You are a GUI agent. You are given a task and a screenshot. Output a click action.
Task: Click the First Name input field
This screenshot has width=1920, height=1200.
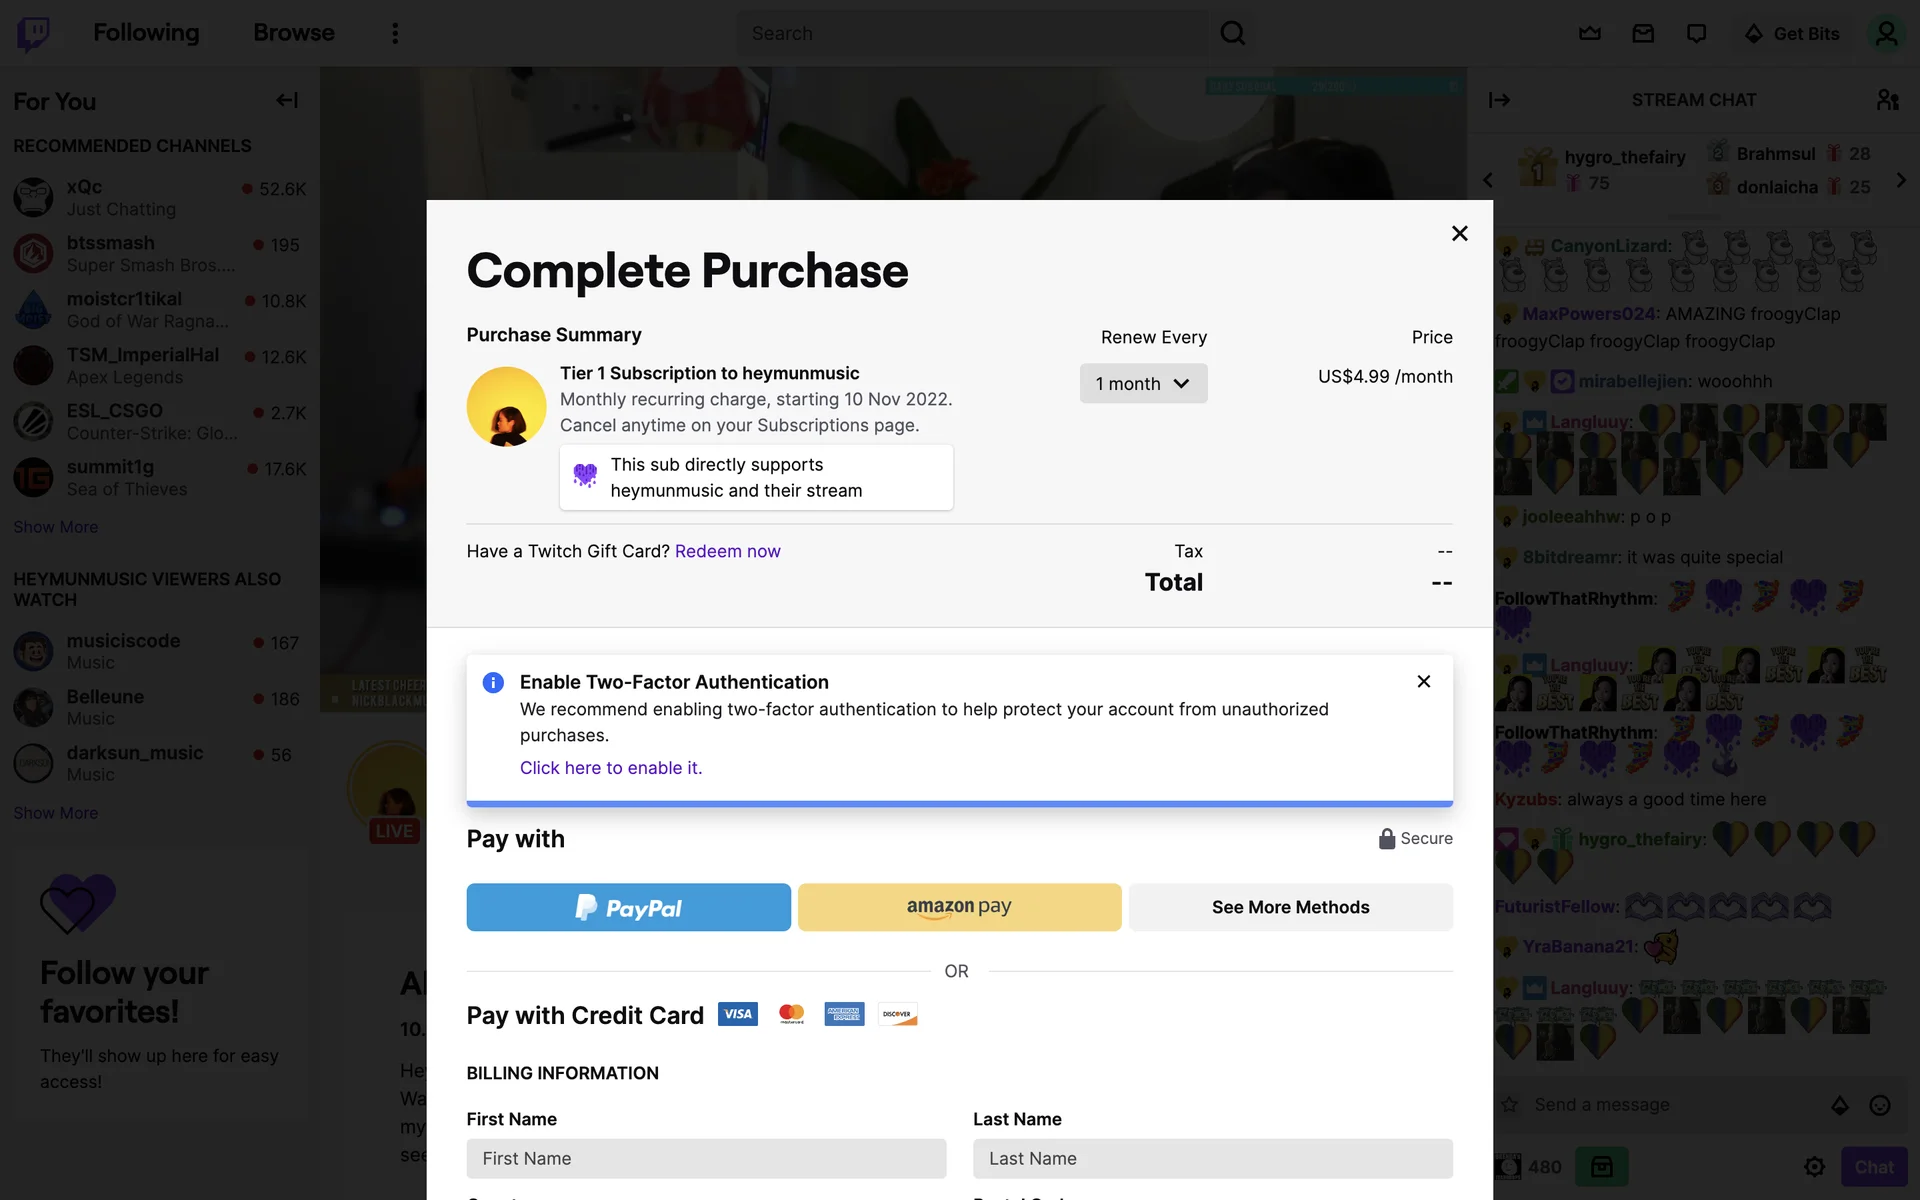(x=706, y=1158)
